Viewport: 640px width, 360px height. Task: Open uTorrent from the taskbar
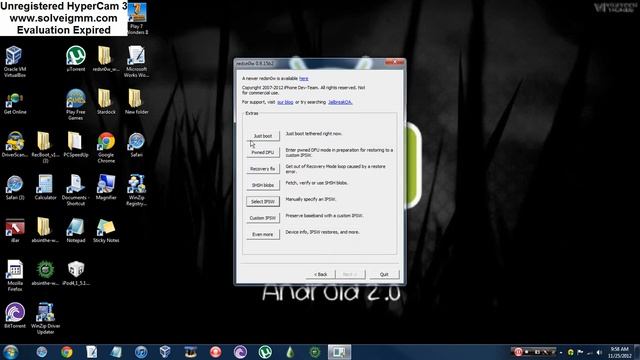coord(265,352)
